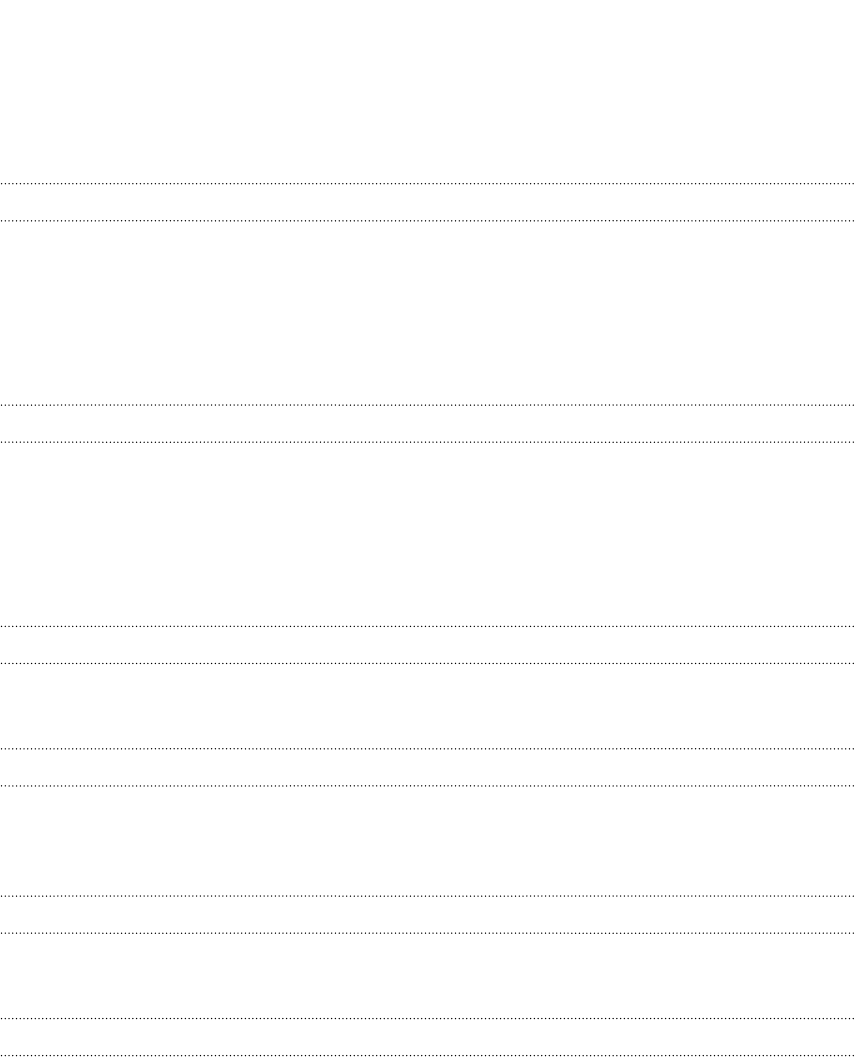Select the last dotted answer line

point(428,1054)
